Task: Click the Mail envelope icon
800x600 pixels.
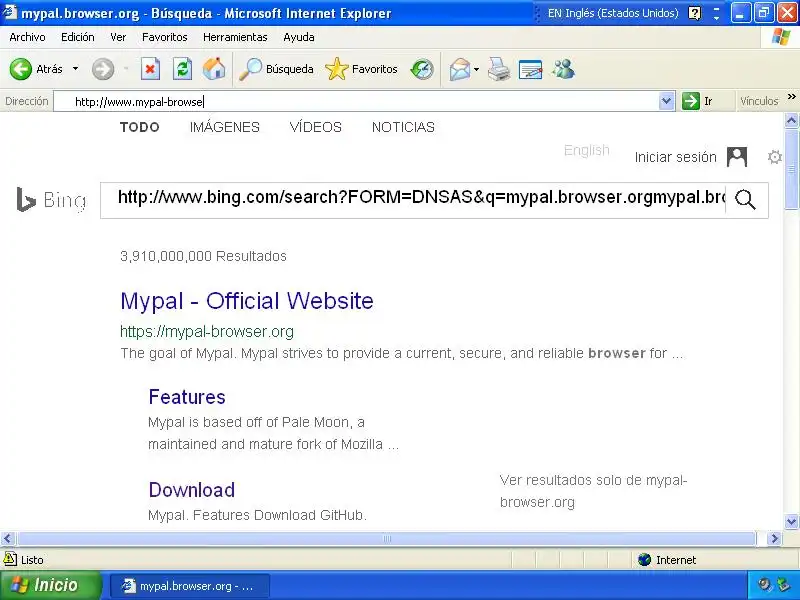Action: [460, 69]
